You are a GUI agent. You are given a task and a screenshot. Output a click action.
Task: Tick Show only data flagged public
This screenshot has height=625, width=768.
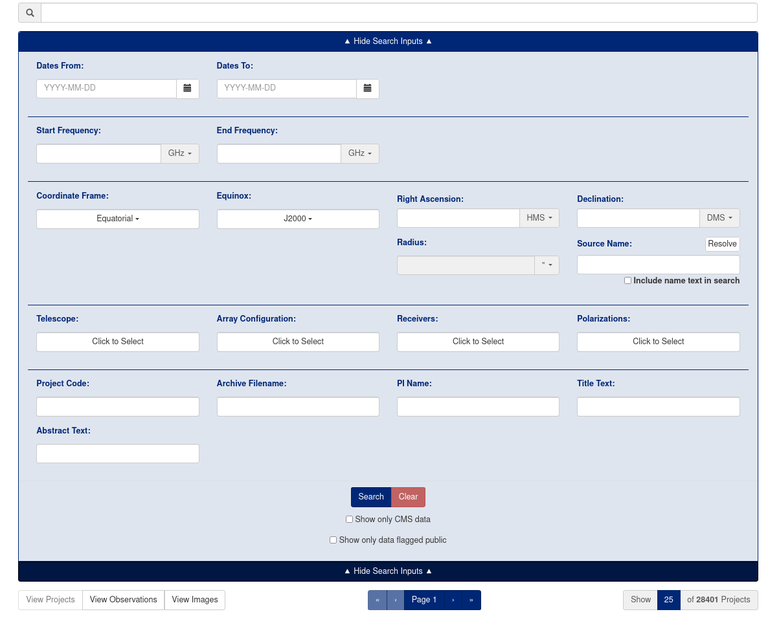pos(334,540)
